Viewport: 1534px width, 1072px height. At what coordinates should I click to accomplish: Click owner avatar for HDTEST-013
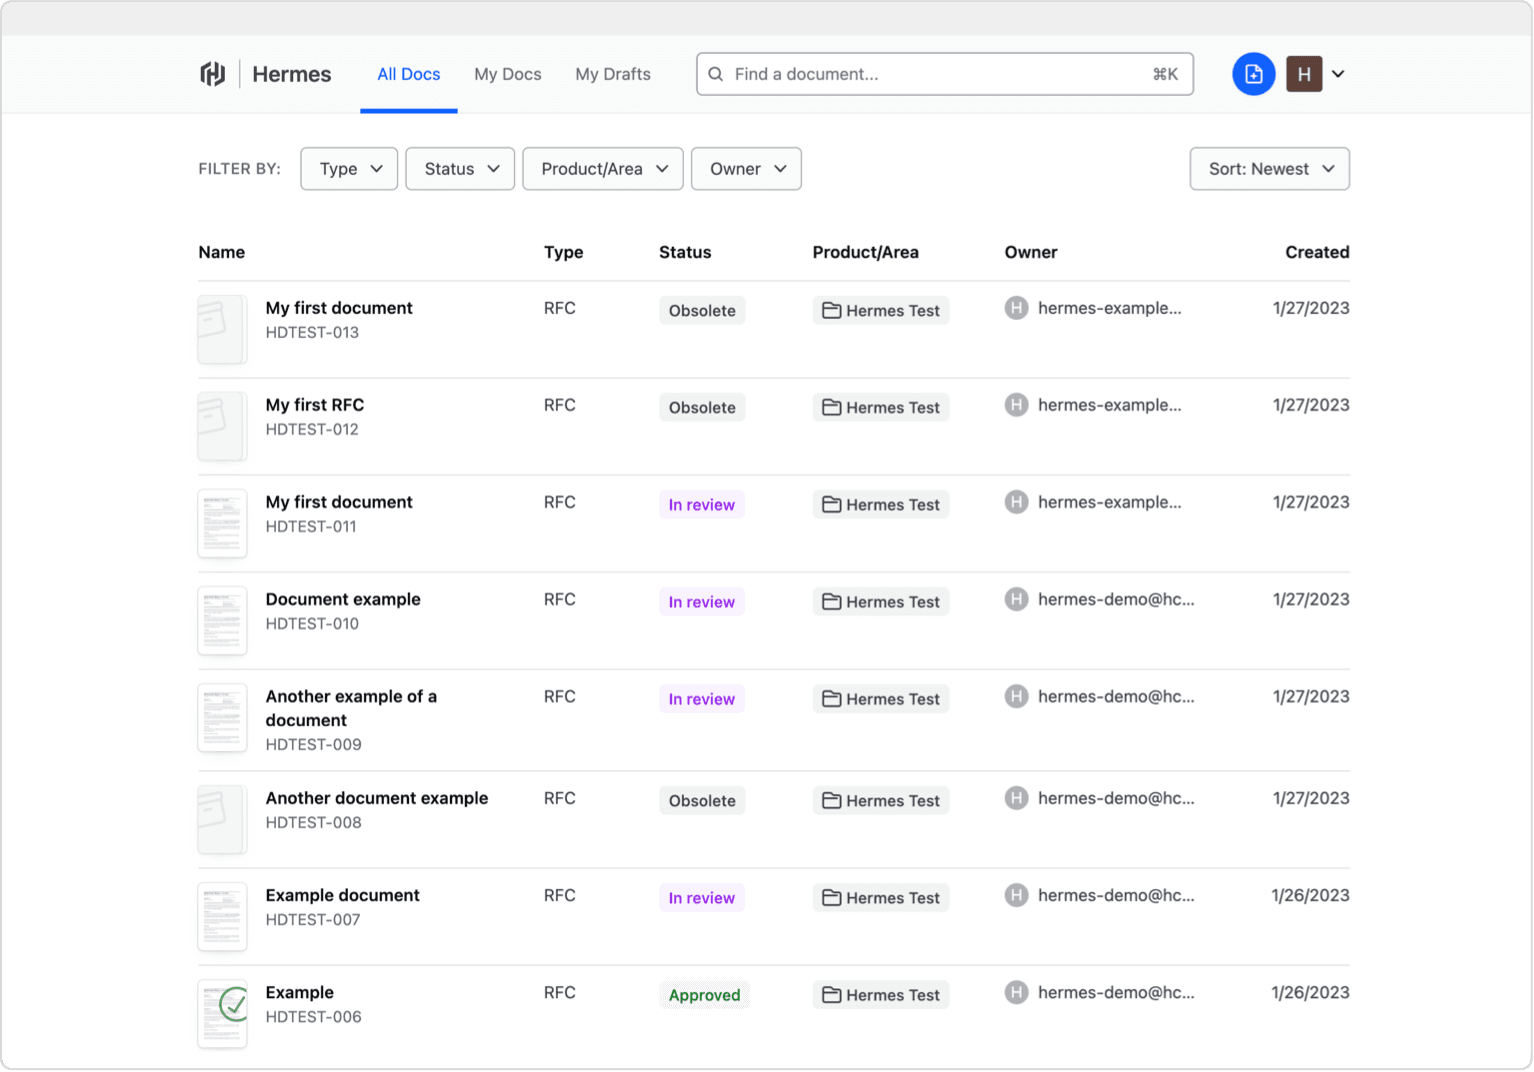click(1016, 308)
